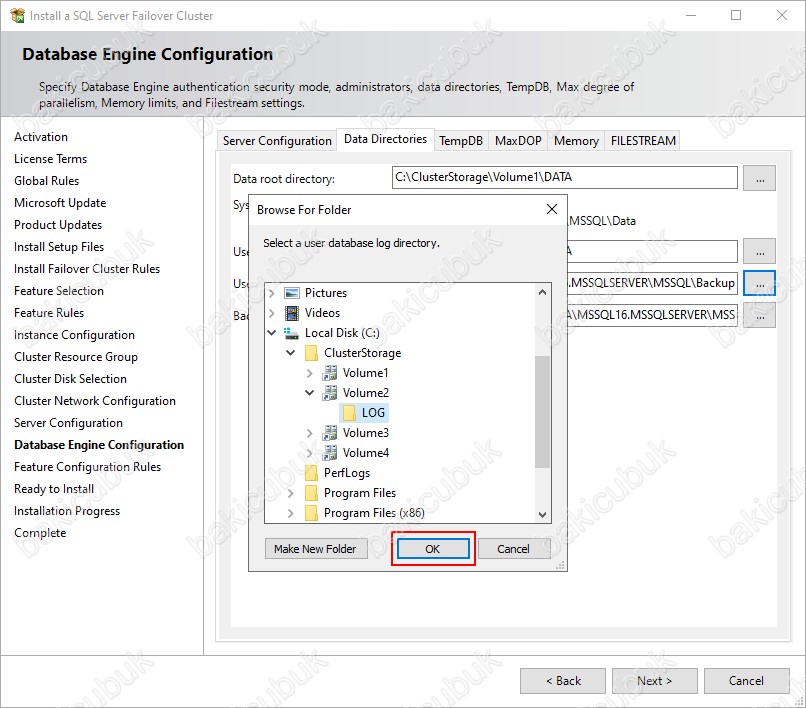Click the Feature Selection step
This screenshot has height=708, width=806.
click(59, 291)
